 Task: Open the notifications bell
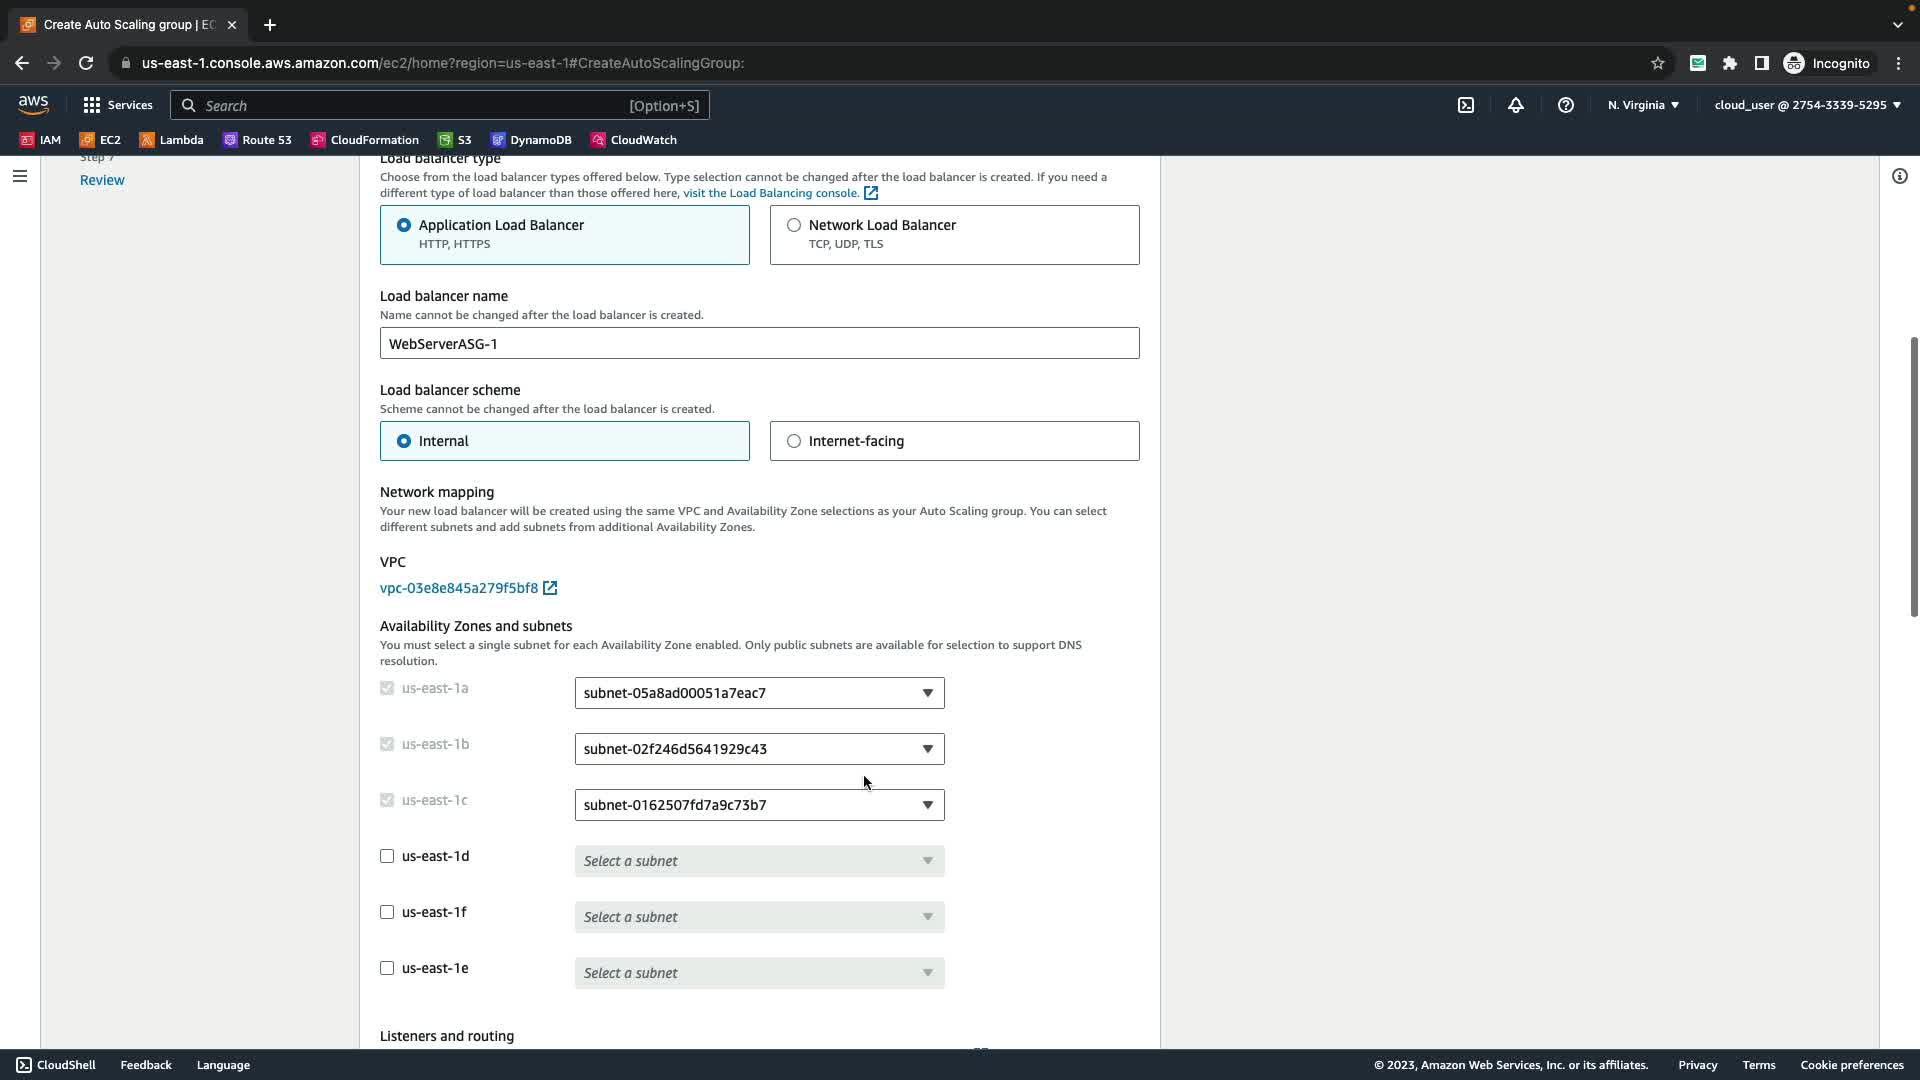pyautogui.click(x=1515, y=105)
